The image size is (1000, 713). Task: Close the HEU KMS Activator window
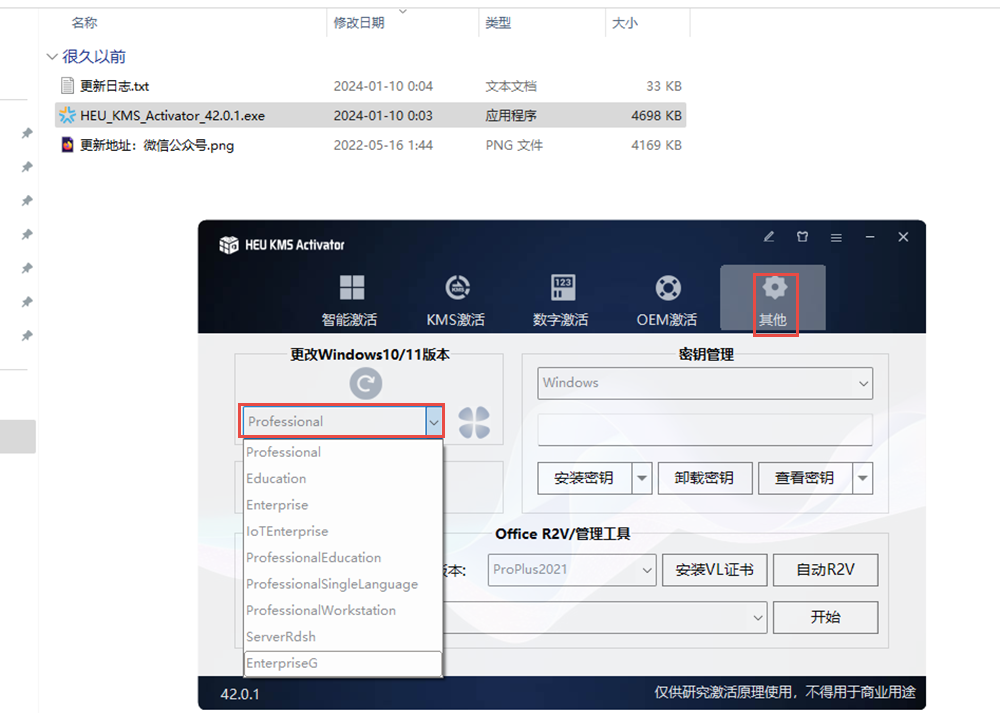(903, 237)
